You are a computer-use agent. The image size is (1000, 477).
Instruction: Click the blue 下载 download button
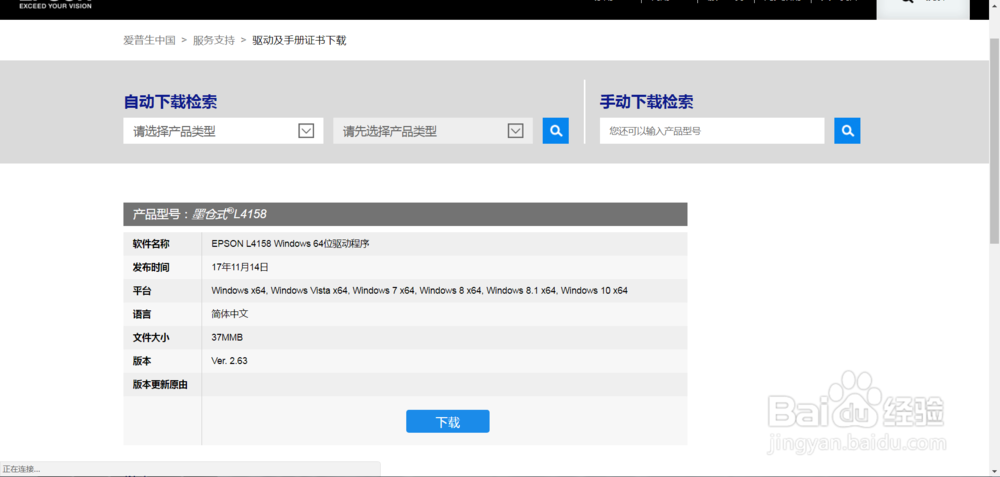(448, 422)
